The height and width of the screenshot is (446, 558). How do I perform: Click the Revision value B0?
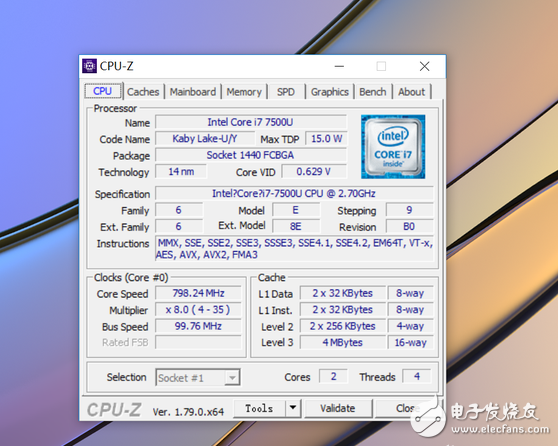410,226
